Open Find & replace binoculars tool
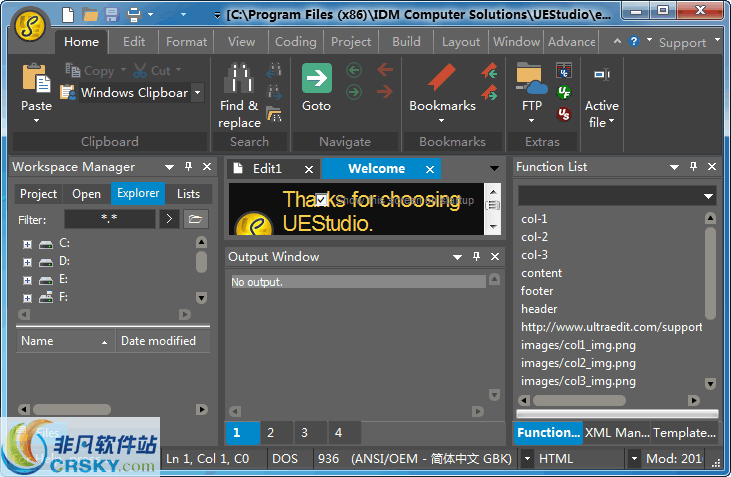Image resolution: width=731 pixels, height=477 pixels. [x=239, y=78]
